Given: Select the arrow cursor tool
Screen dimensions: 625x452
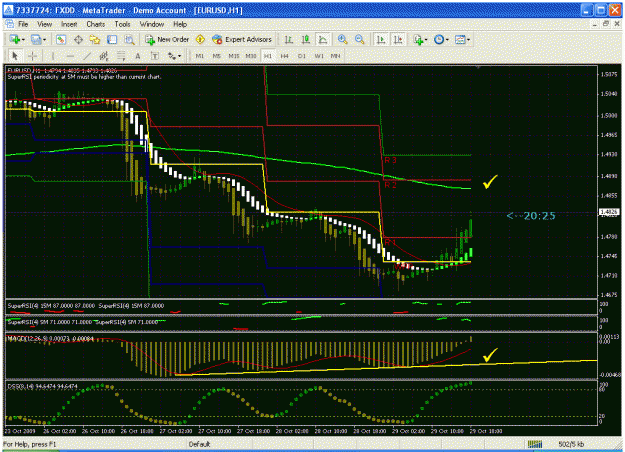Looking at the screenshot, I should (15, 56).
